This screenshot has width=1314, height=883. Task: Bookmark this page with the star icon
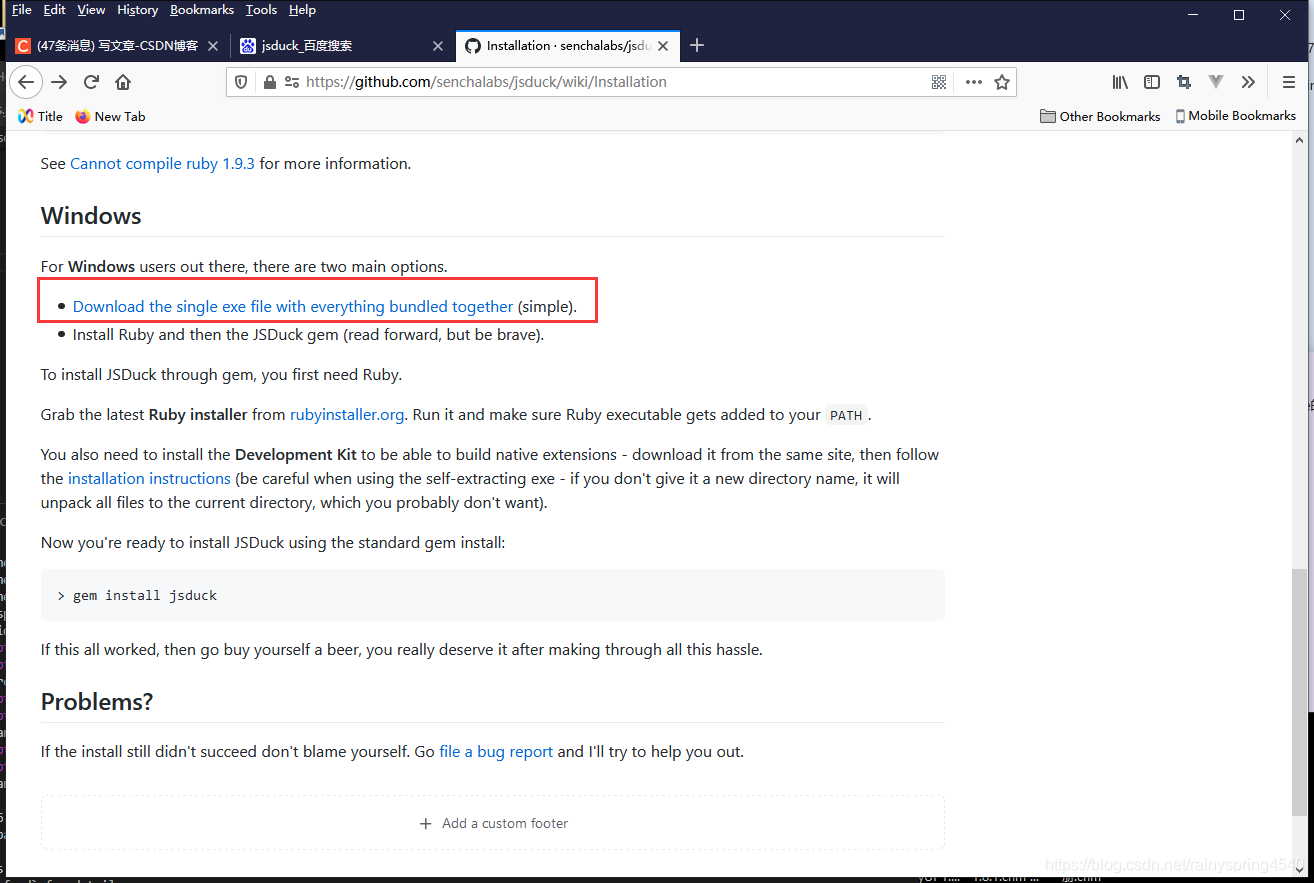(x=1002, y=82)
